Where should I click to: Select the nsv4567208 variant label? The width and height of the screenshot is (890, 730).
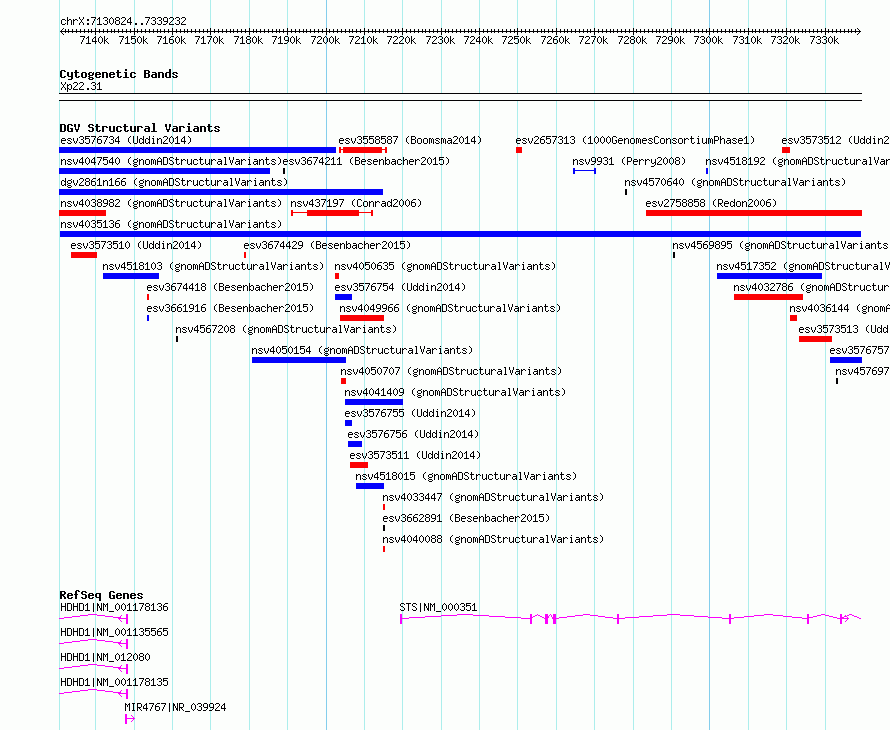tap(286, 329)
